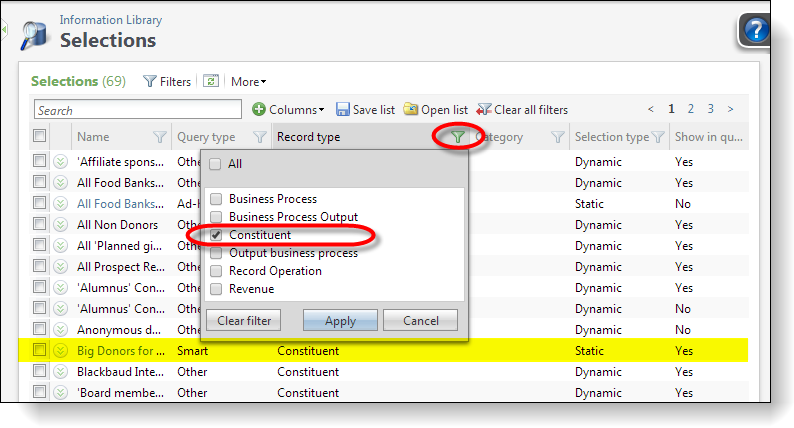This screenshot has width=794, height=428.
Task: Click the Query type column filter icon
Action: pos(260,137)
